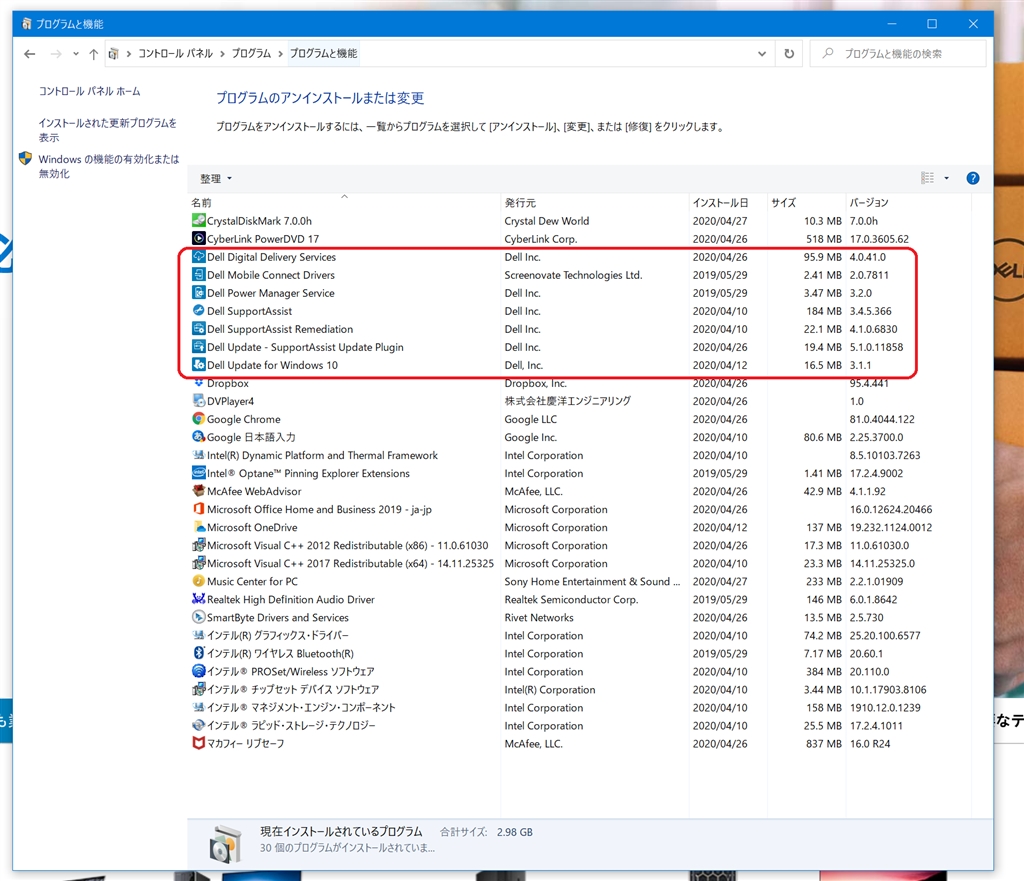Sort by the インストール日 column header

coord(727,202)
